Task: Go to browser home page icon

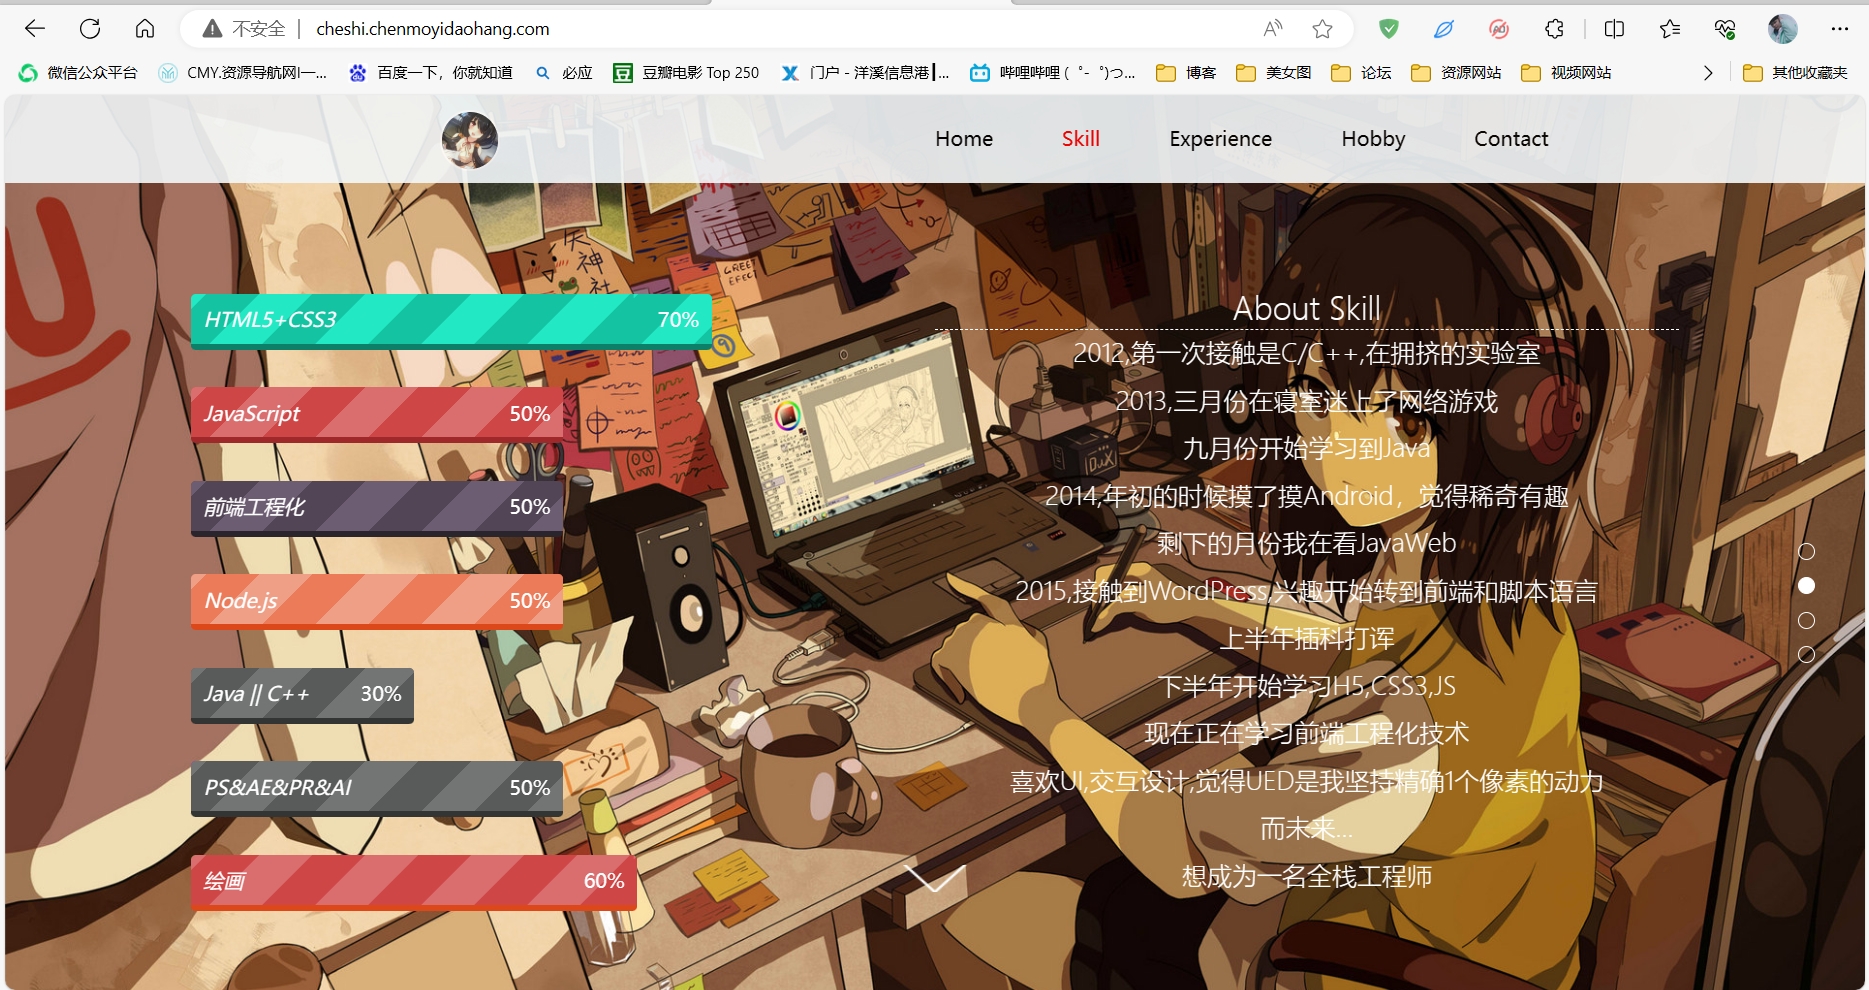Action: (145, 29)
